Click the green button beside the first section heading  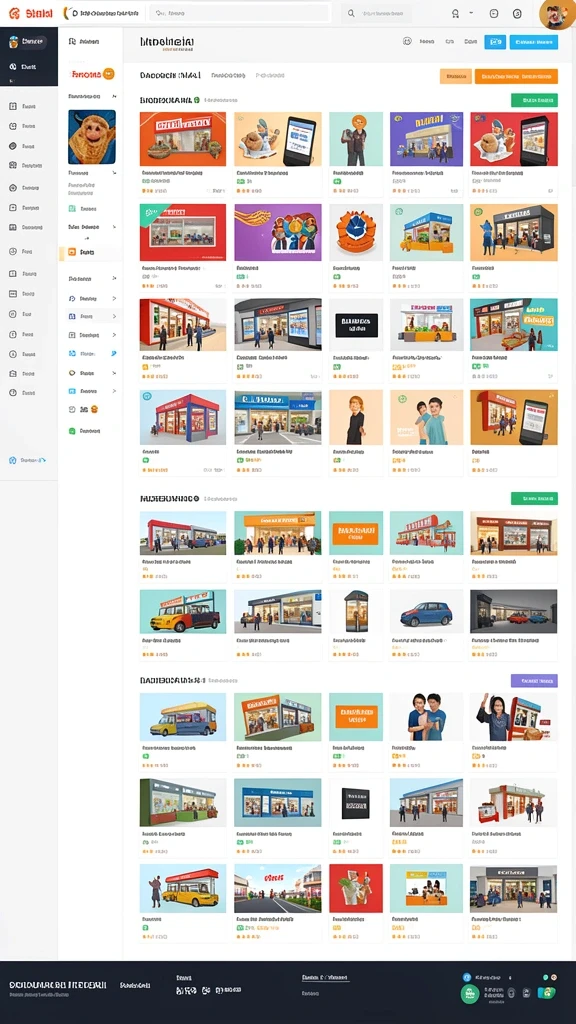pyautogui.click(x=534, y=100)
